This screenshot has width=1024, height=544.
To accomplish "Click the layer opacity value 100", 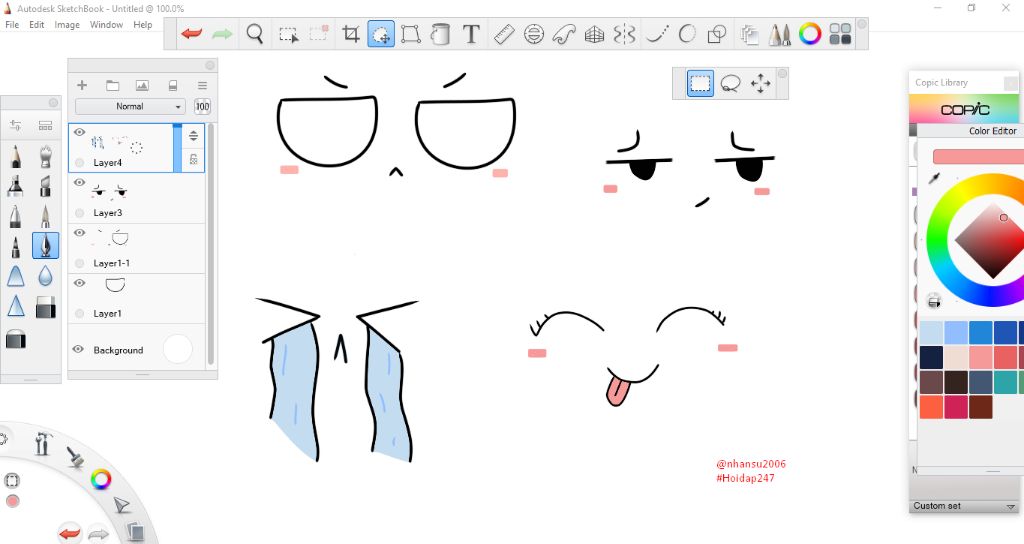I will (x=202, y=106).
